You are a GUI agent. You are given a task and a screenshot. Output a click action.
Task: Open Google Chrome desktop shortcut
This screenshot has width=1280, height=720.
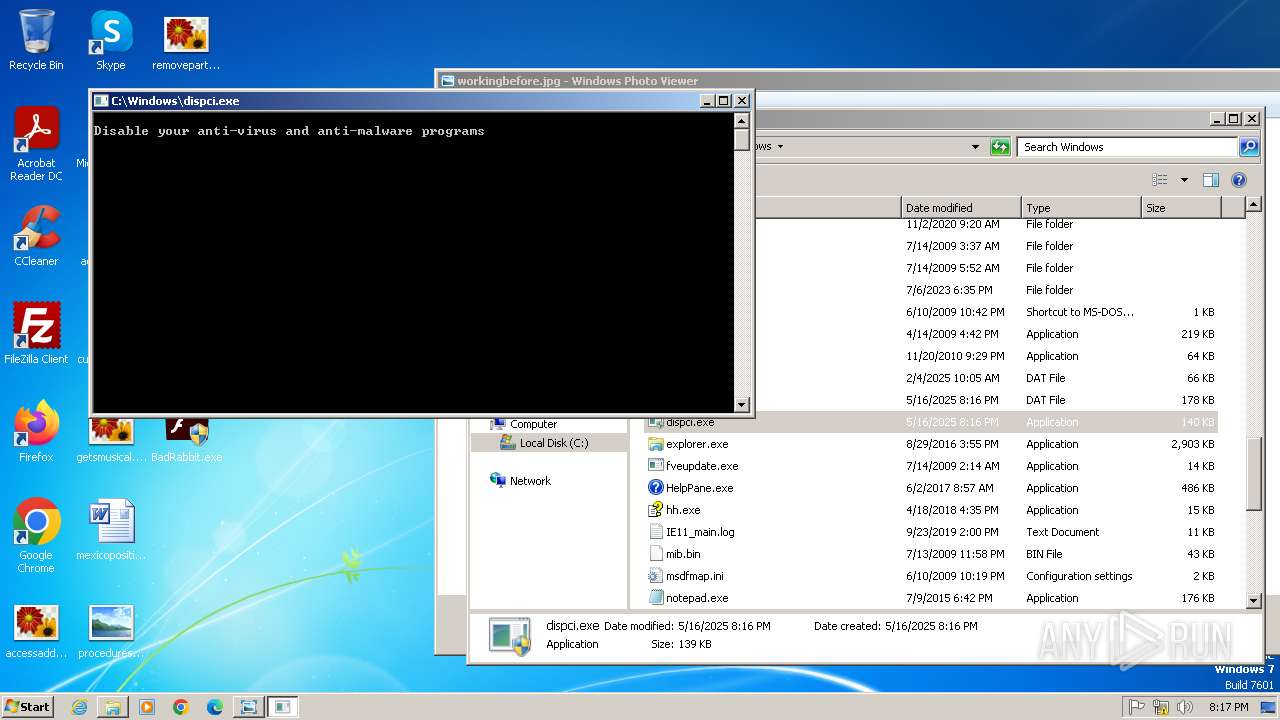pos(36,535)
